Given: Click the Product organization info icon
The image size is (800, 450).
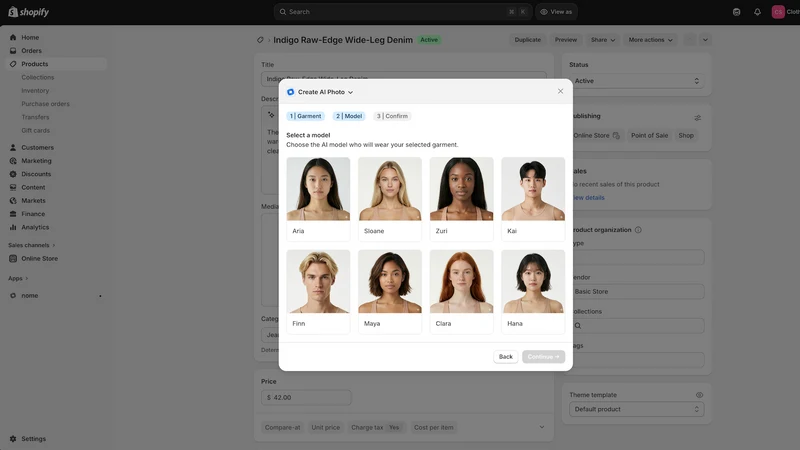Looking at the screenshot, I should [638, 230].
